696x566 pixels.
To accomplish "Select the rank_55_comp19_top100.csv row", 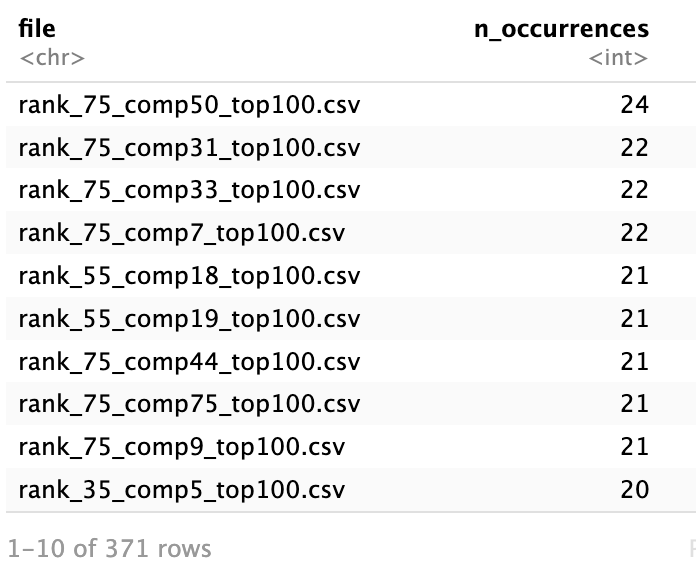I will (x=189, y=319).
